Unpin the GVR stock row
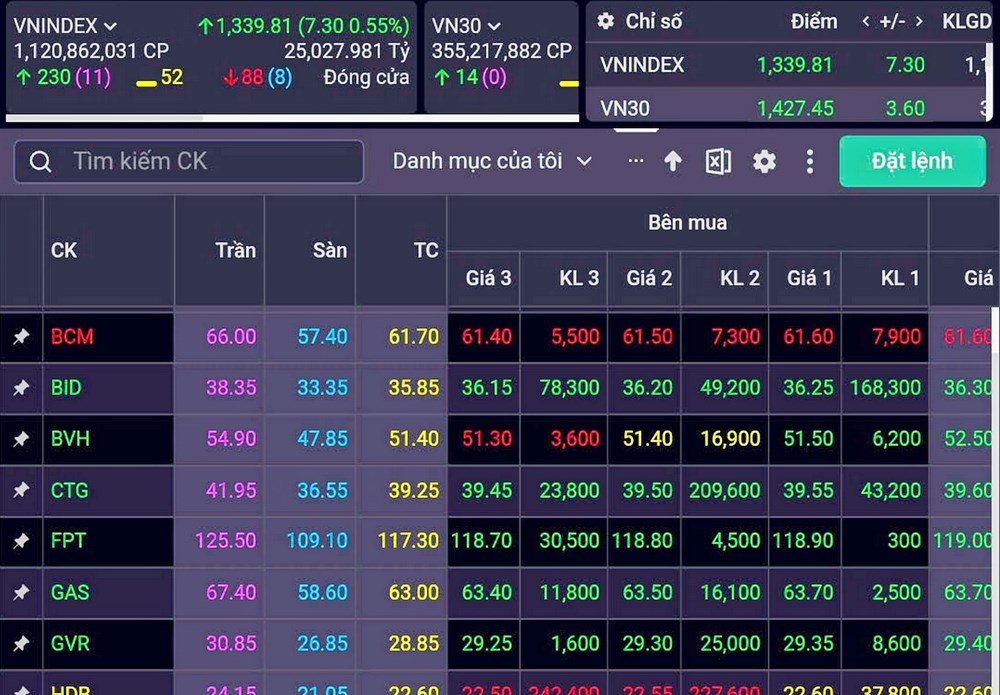This screenshot has height=695, width=1000. (x=21, y=644)
